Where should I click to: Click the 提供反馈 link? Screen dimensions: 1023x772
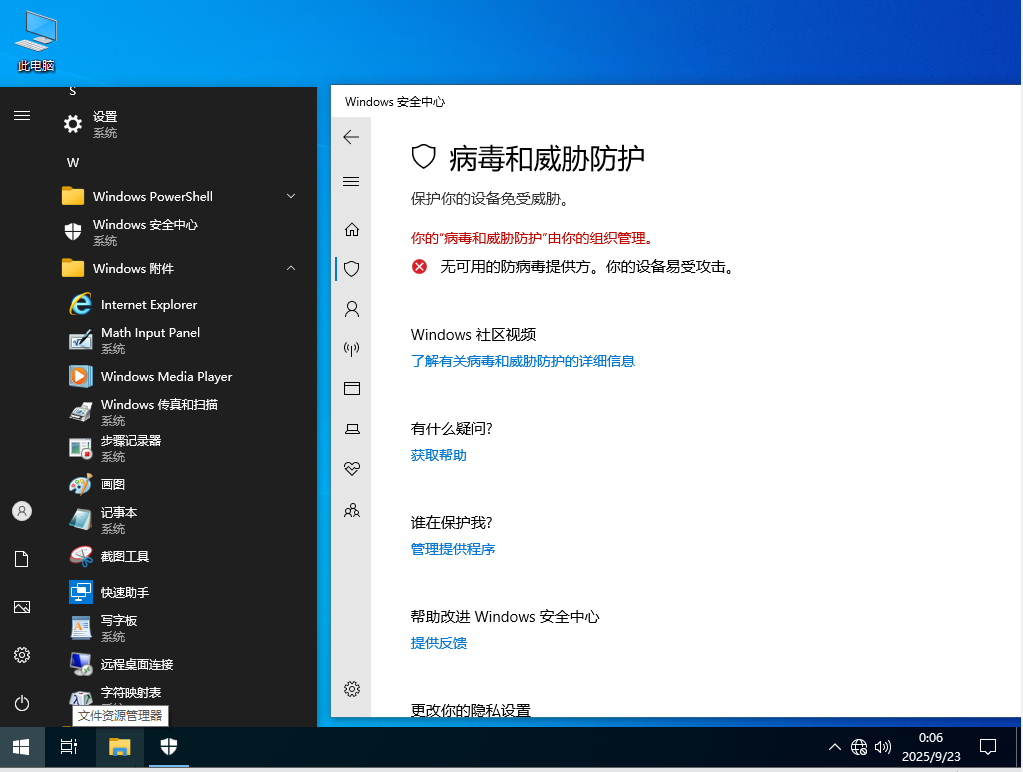(x=438, y=643)
